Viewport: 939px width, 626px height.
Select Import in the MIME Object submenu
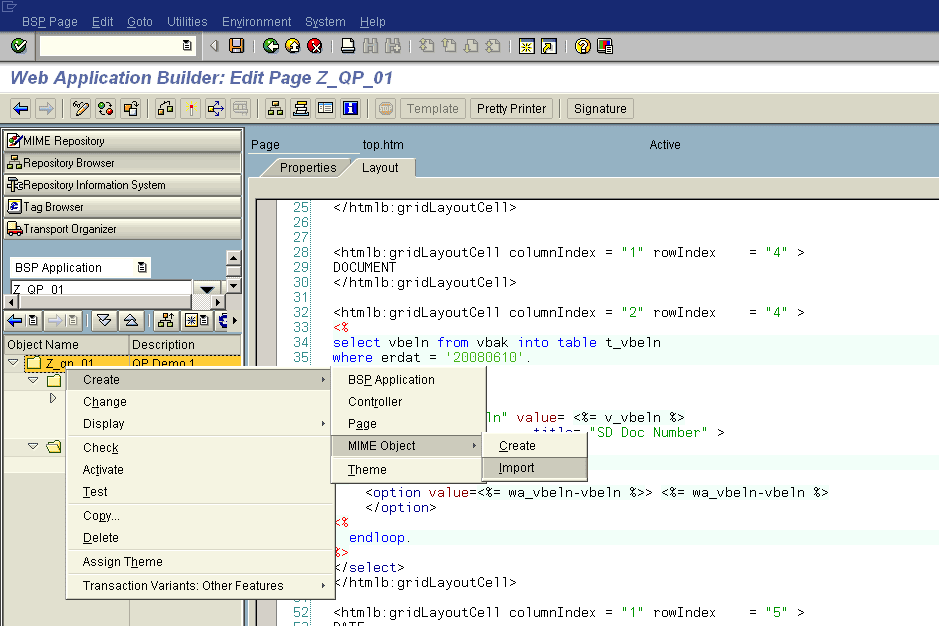click(534, 468)
